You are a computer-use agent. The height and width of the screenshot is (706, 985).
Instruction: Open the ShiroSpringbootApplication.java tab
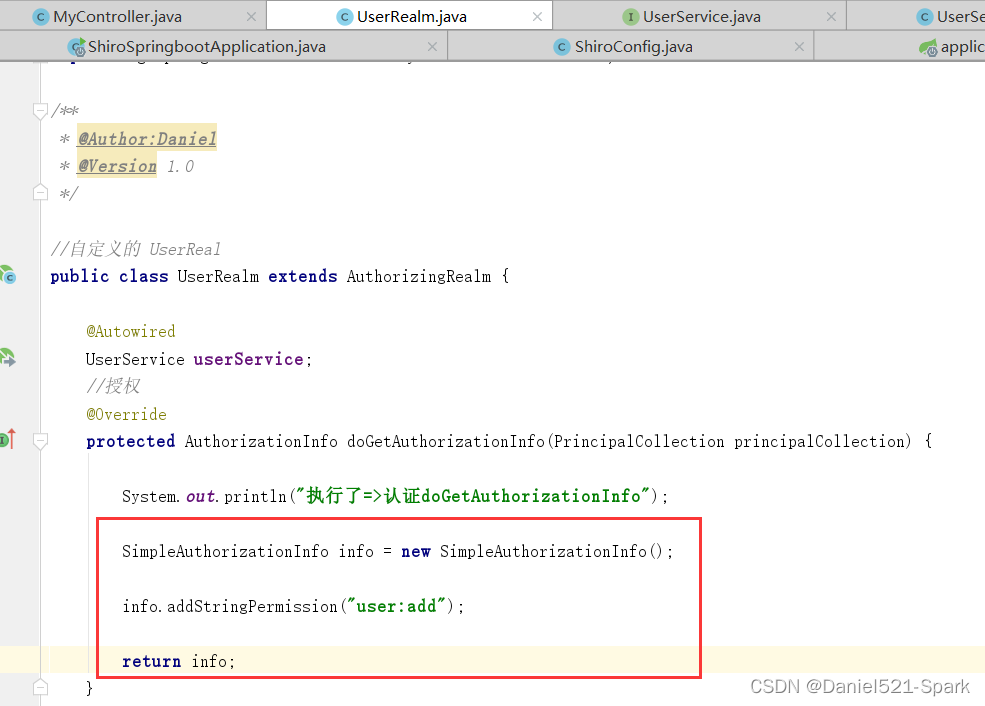(x=224, y=46)
